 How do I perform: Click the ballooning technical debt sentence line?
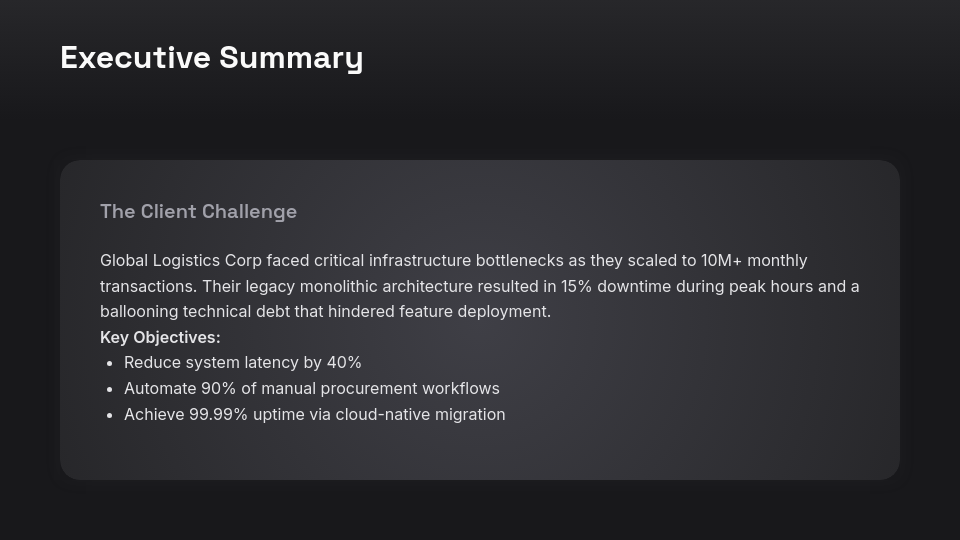[x=325, y=311]
